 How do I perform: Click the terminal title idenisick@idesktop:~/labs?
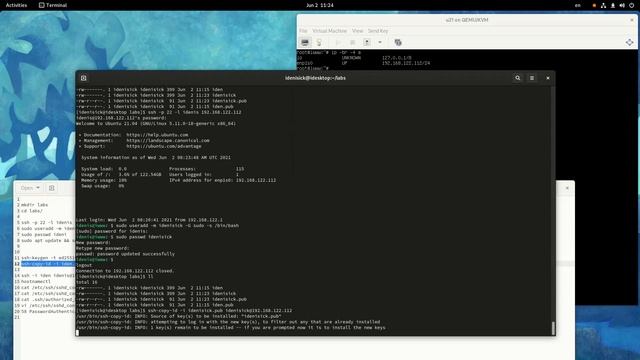point(315,78)
